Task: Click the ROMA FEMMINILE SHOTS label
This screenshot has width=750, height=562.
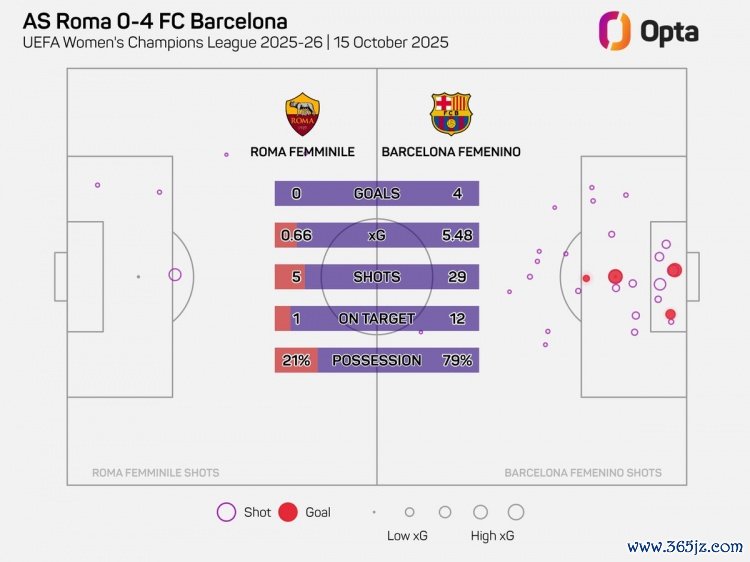Action: pos(155,473)
